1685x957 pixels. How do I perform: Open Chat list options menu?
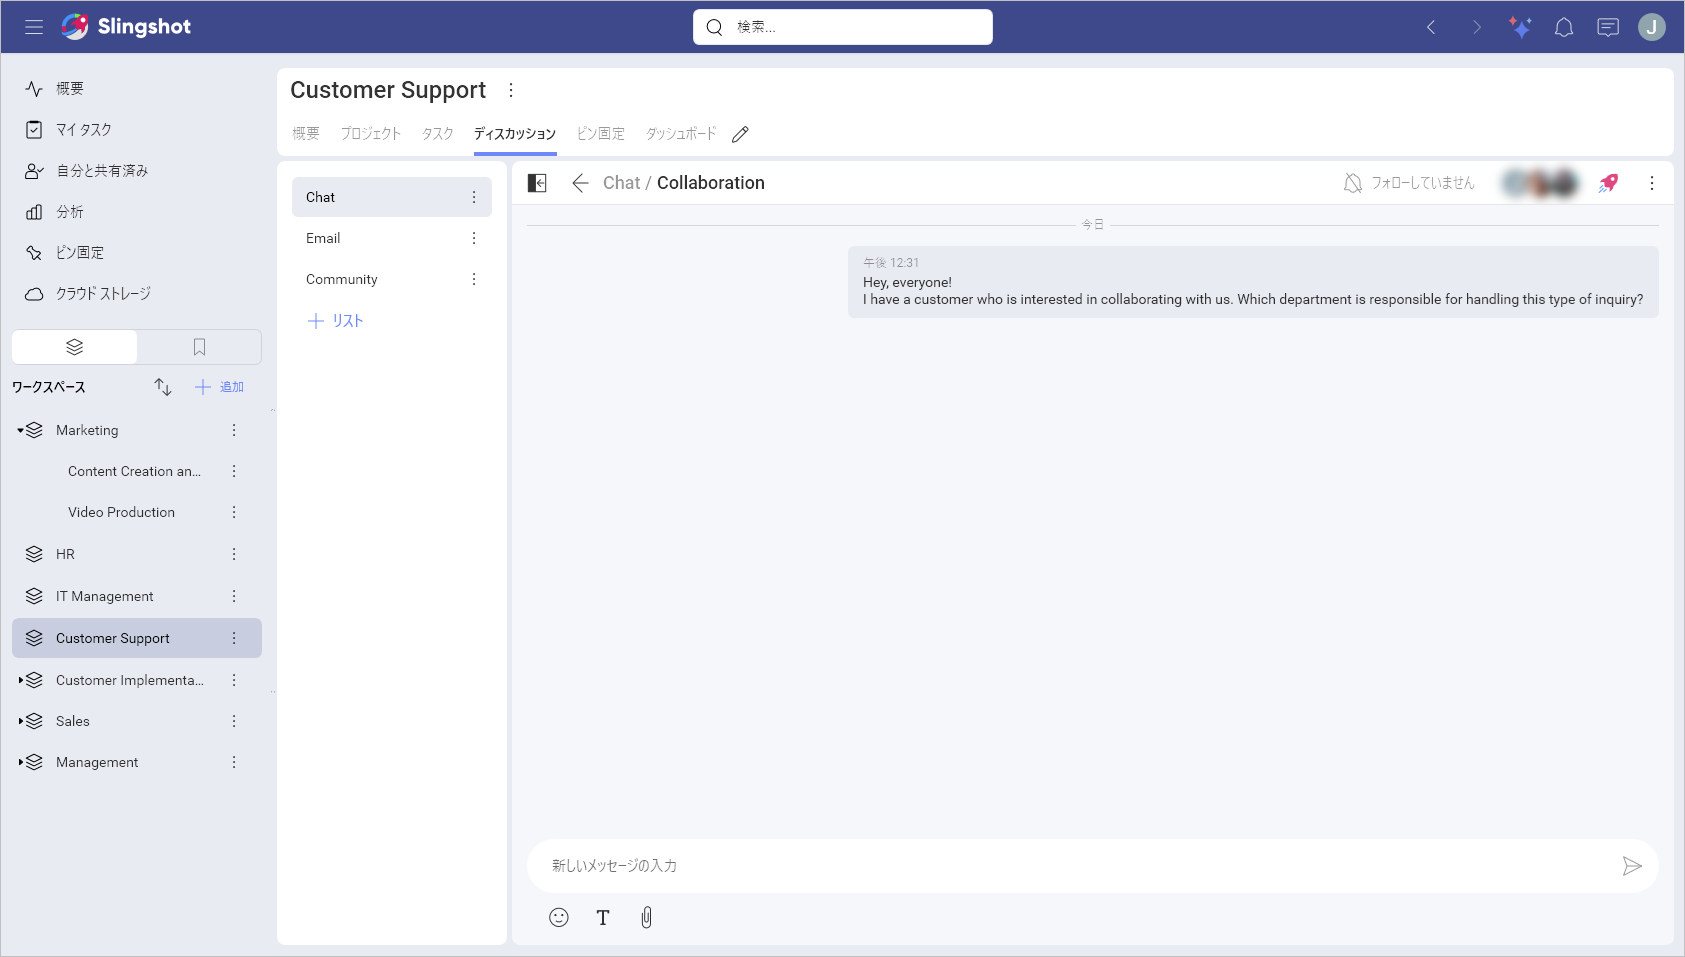pos(474,197)
